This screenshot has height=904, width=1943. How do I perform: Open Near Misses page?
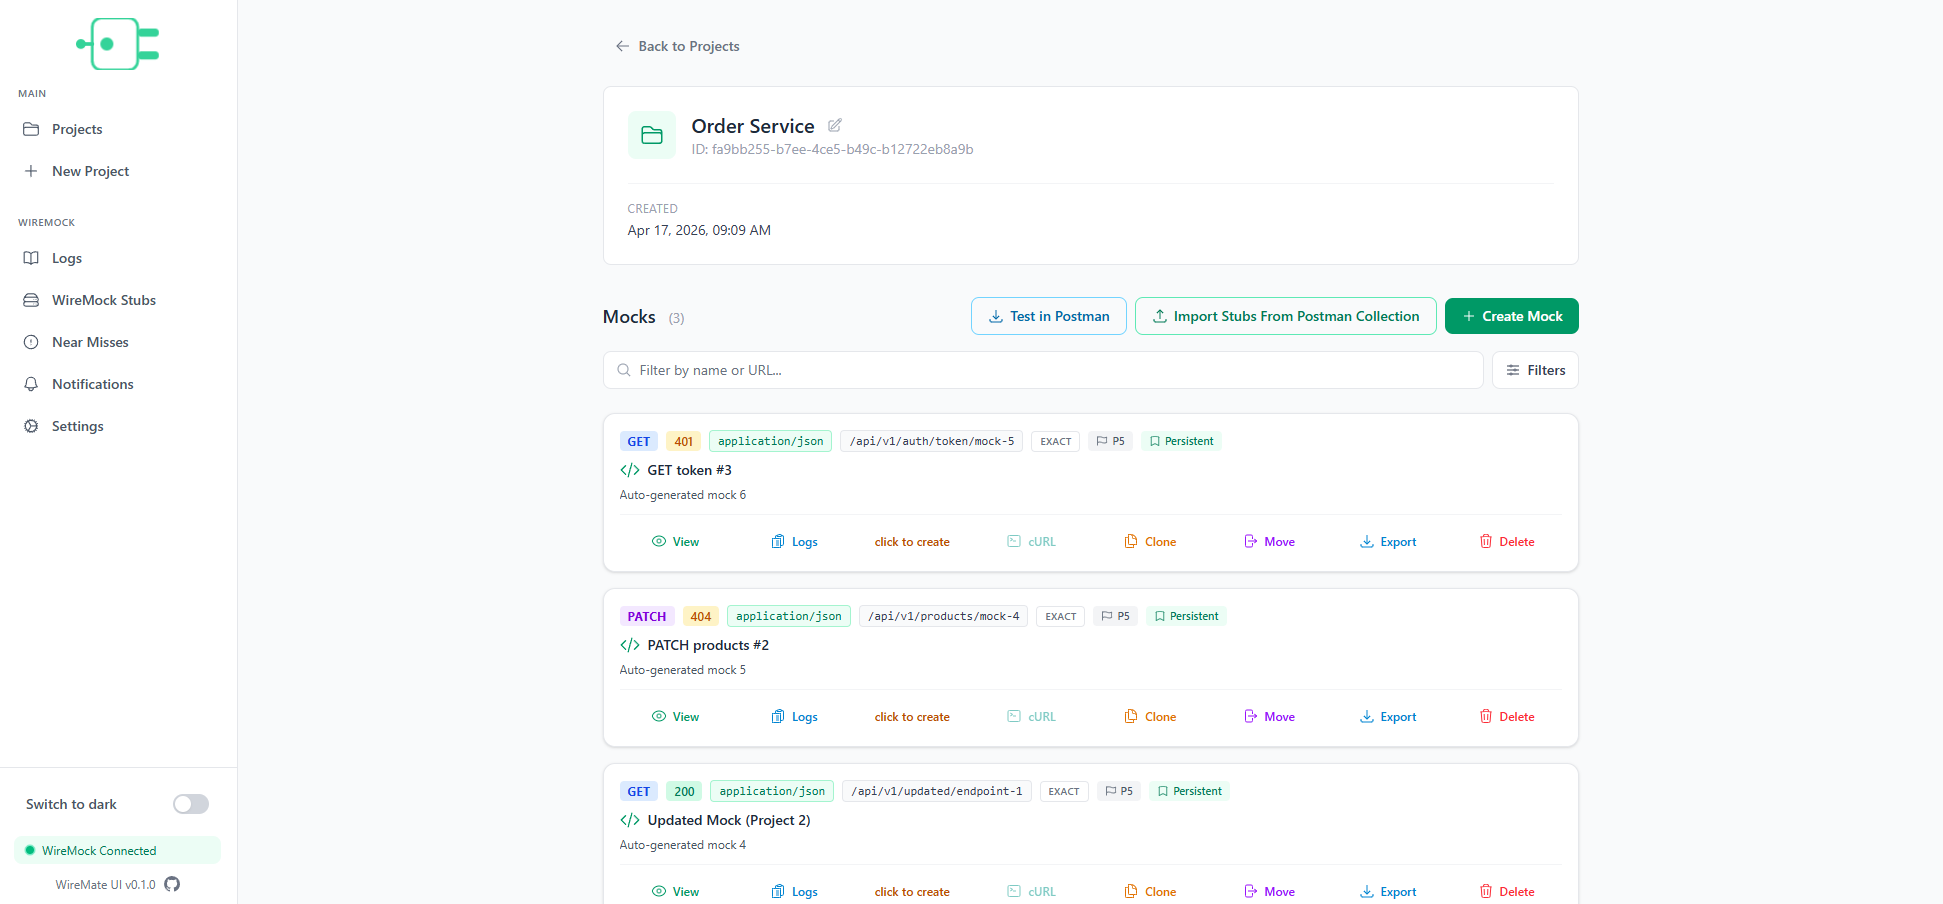[x=118, y=342]
